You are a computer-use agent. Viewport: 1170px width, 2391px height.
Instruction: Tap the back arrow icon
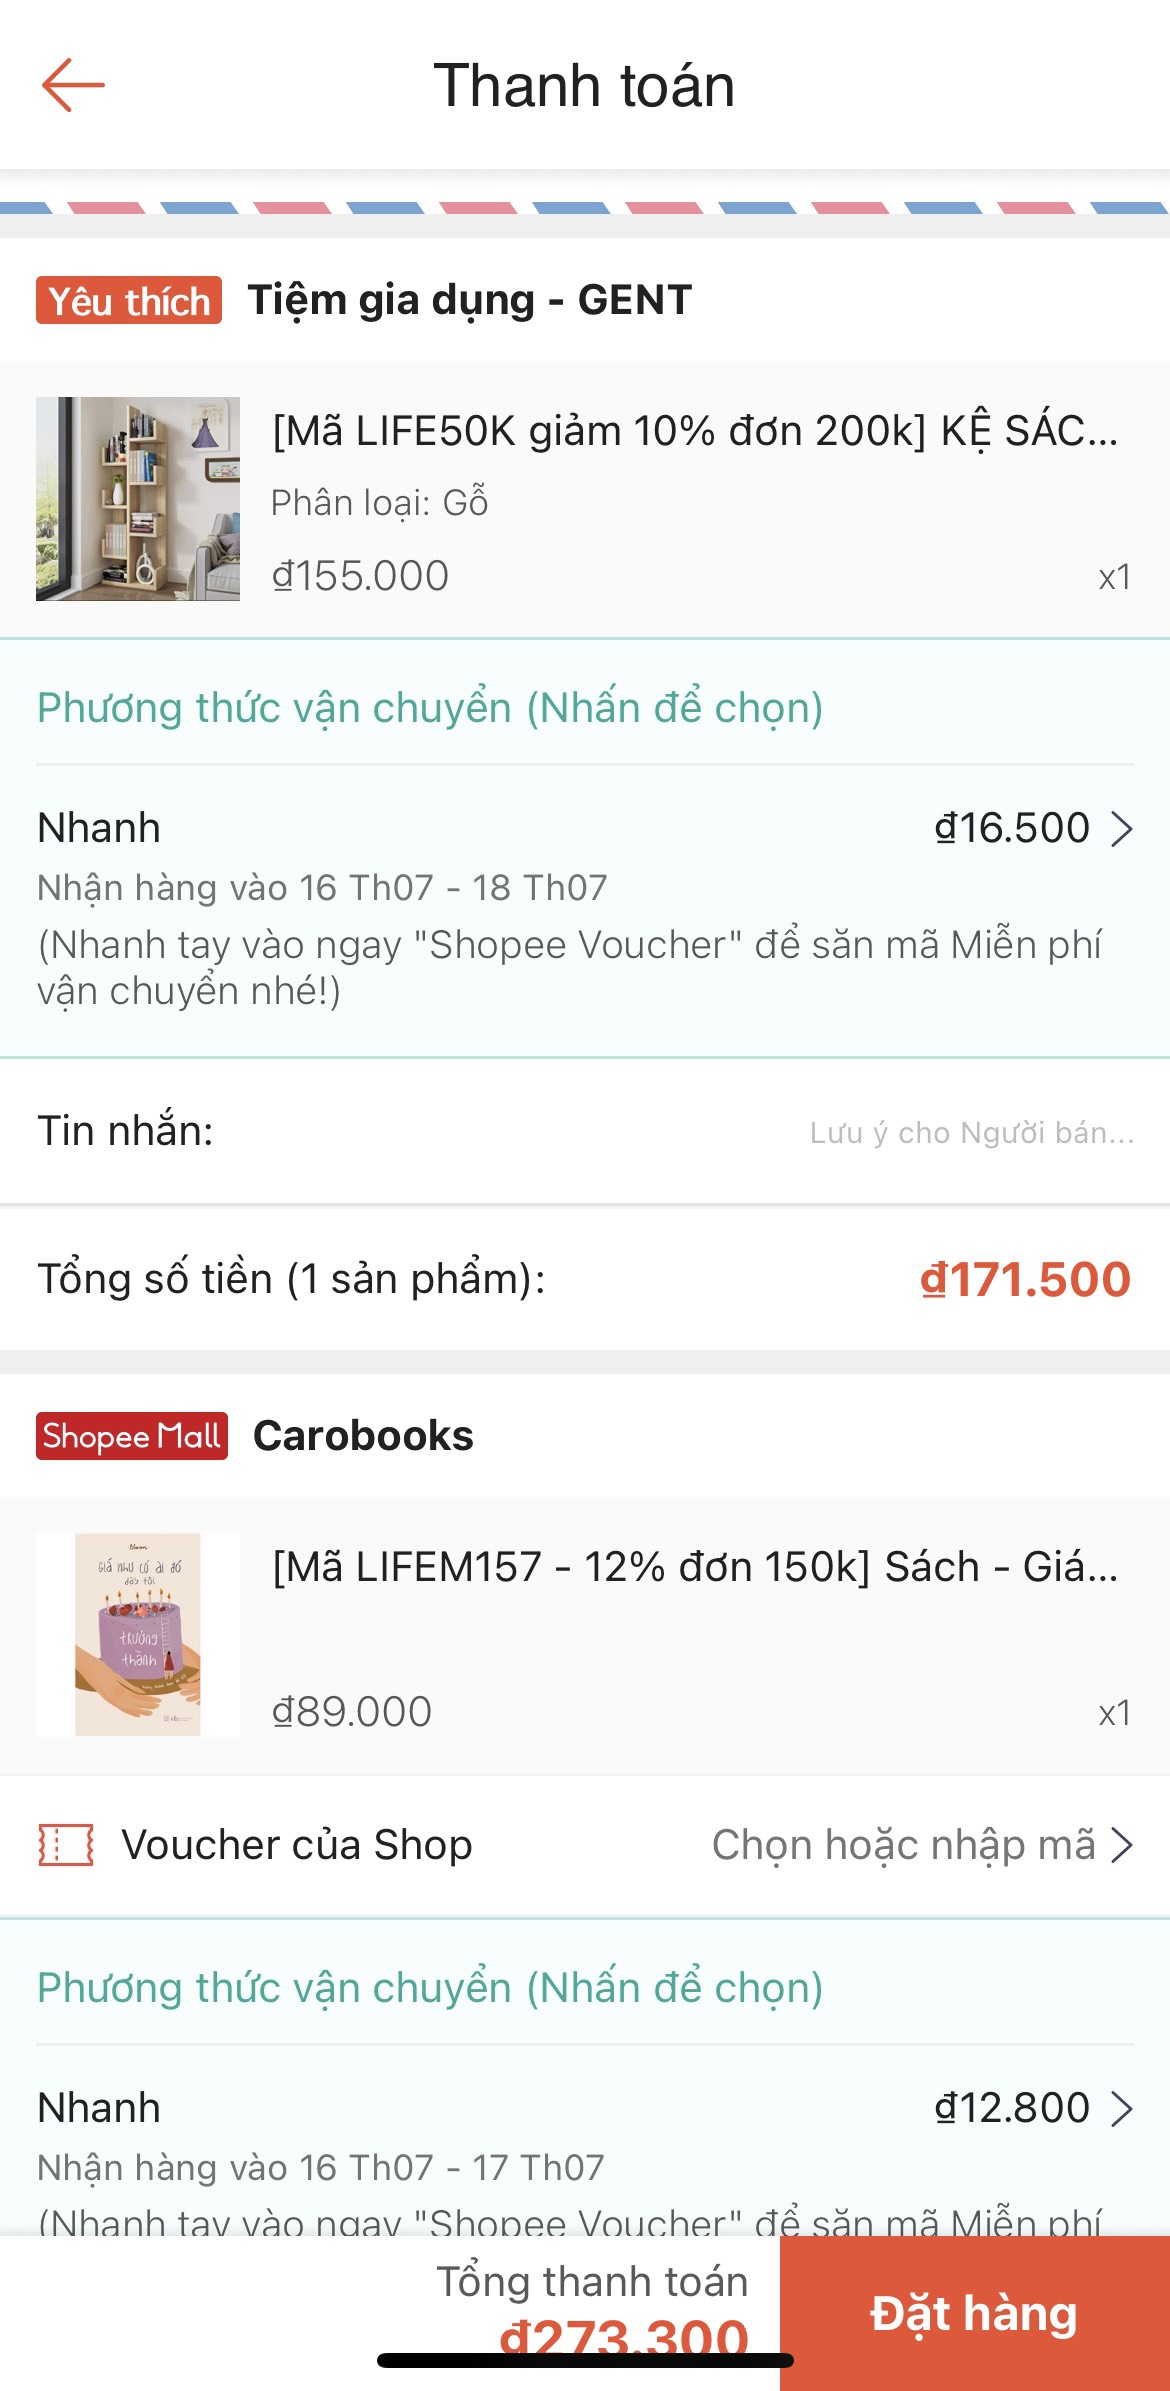[x=73, y=85]
